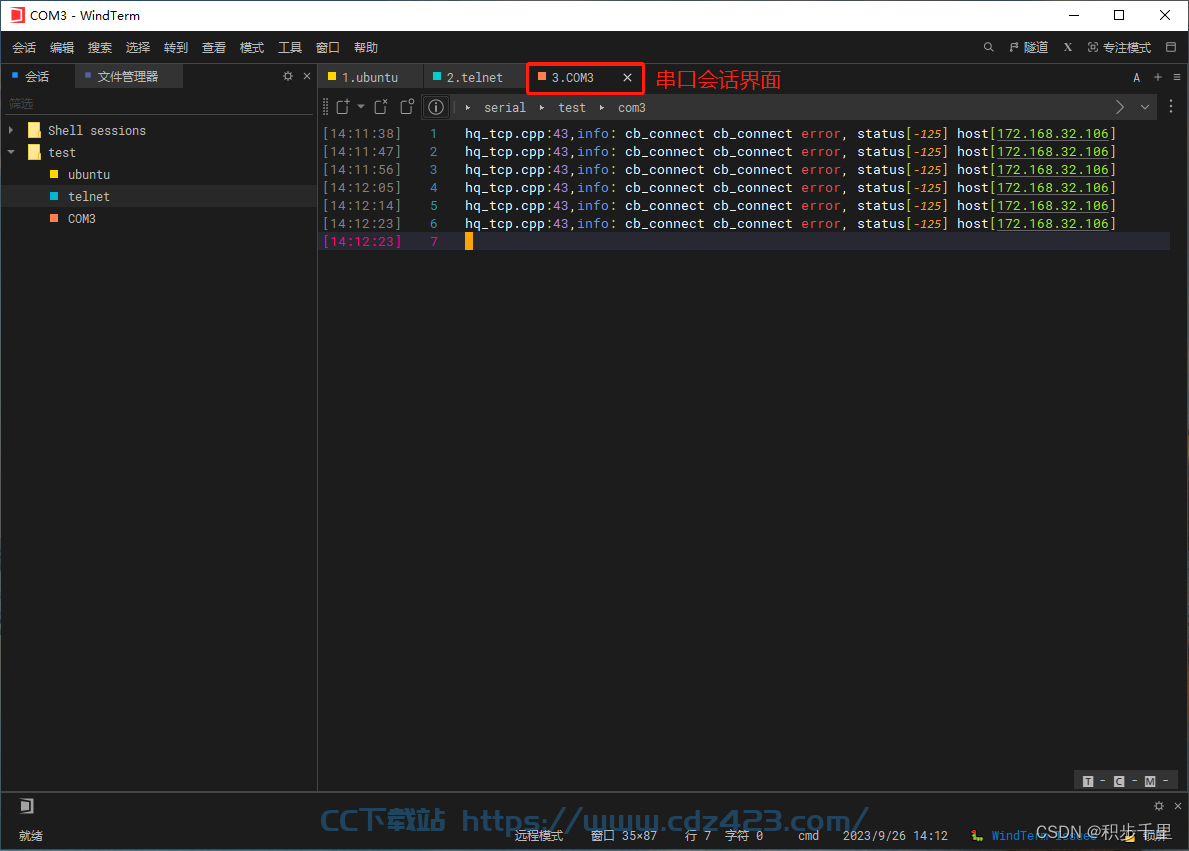This screenshot has width=1189, height=851.
Task: Select the telnet session in tree
Action: click(89, 196)
